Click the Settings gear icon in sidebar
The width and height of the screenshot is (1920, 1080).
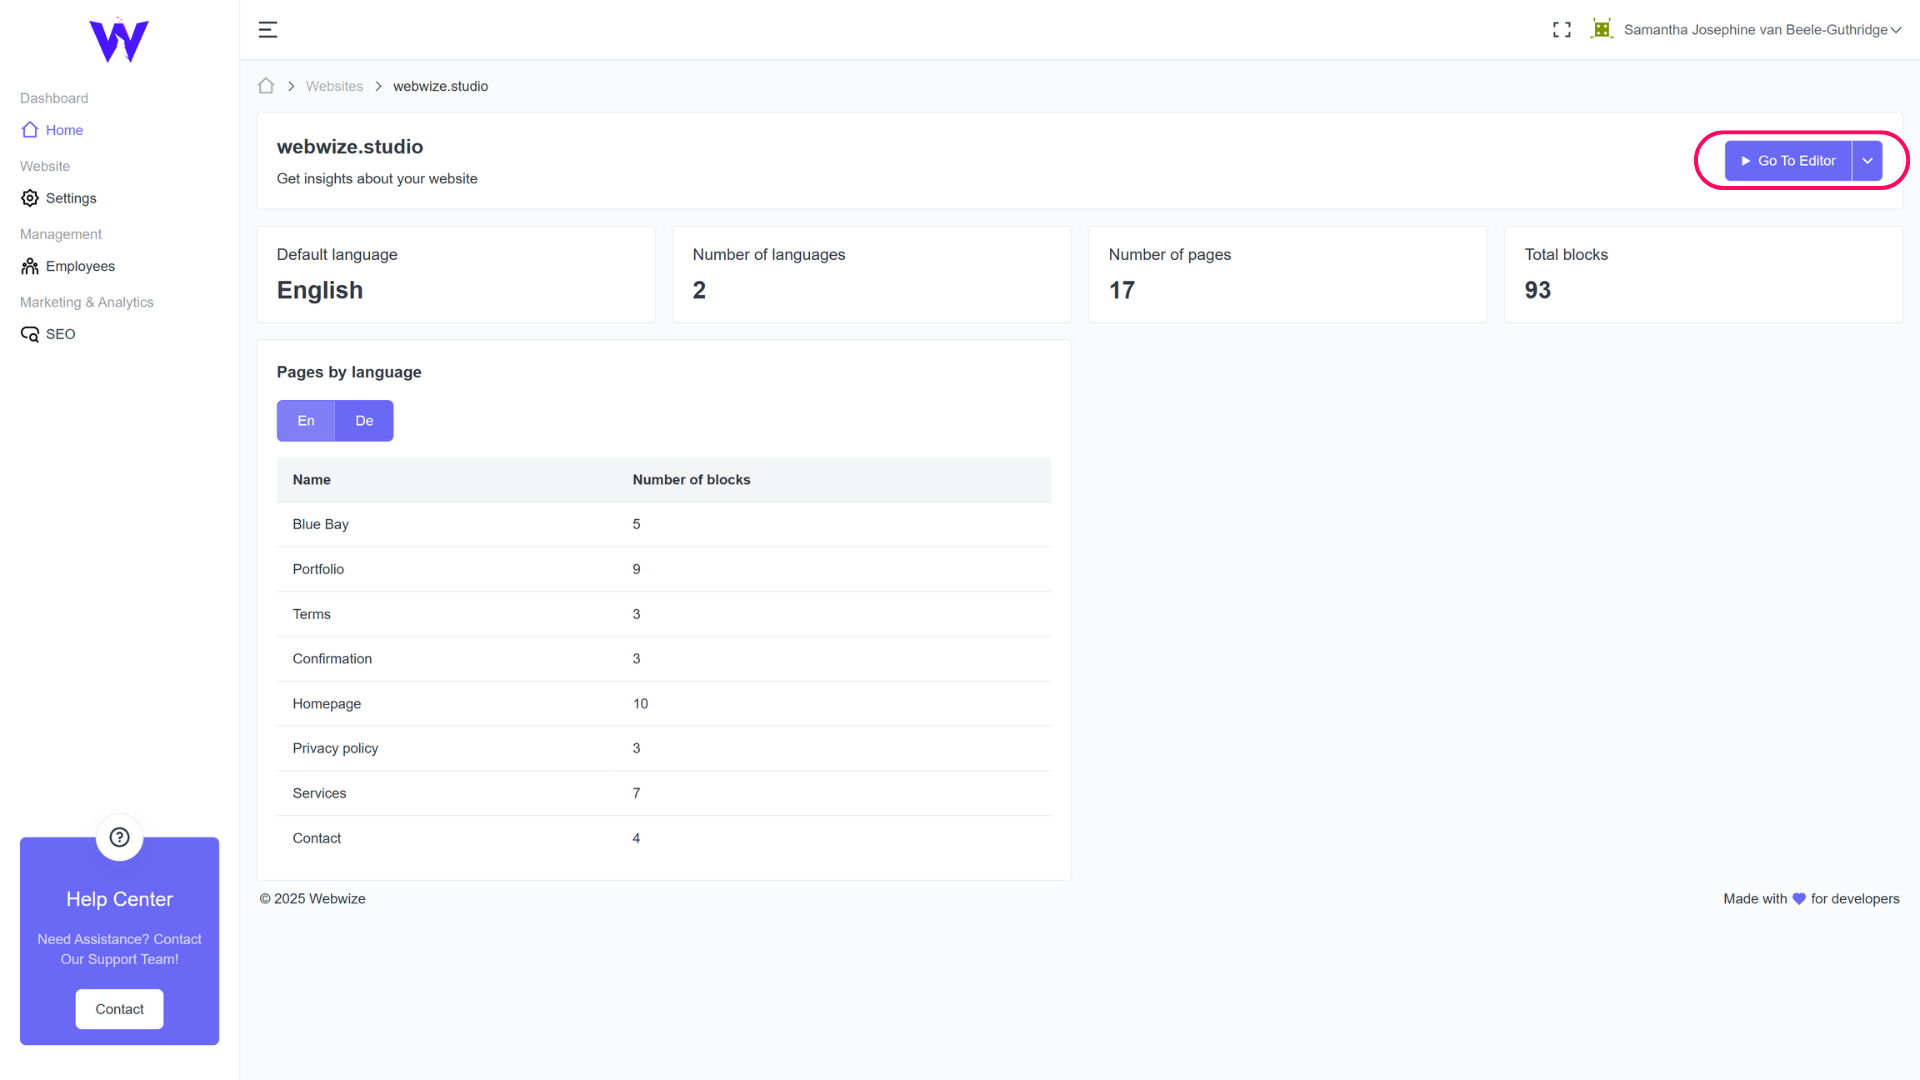pos(30,198)
